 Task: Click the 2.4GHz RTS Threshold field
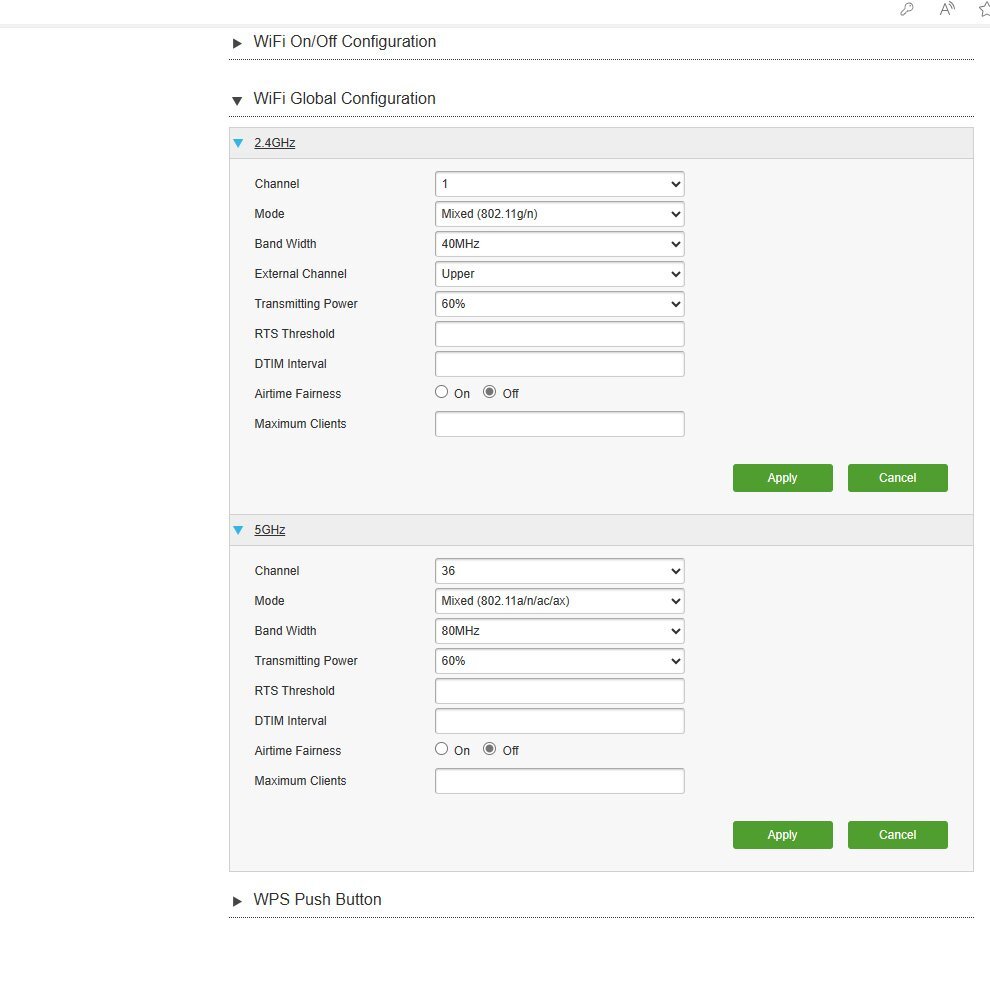click(x=559, y=334)
